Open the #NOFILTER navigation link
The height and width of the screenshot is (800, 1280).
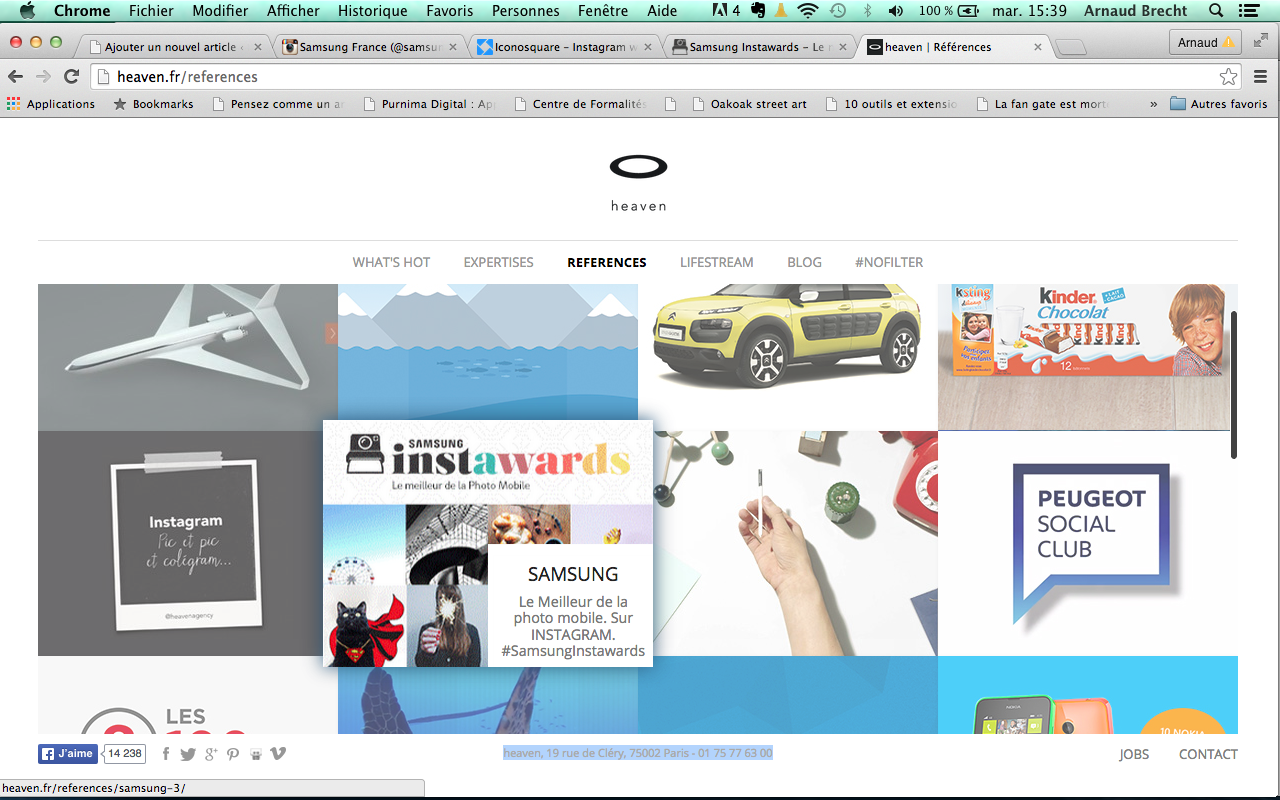(x=888, y=262)
